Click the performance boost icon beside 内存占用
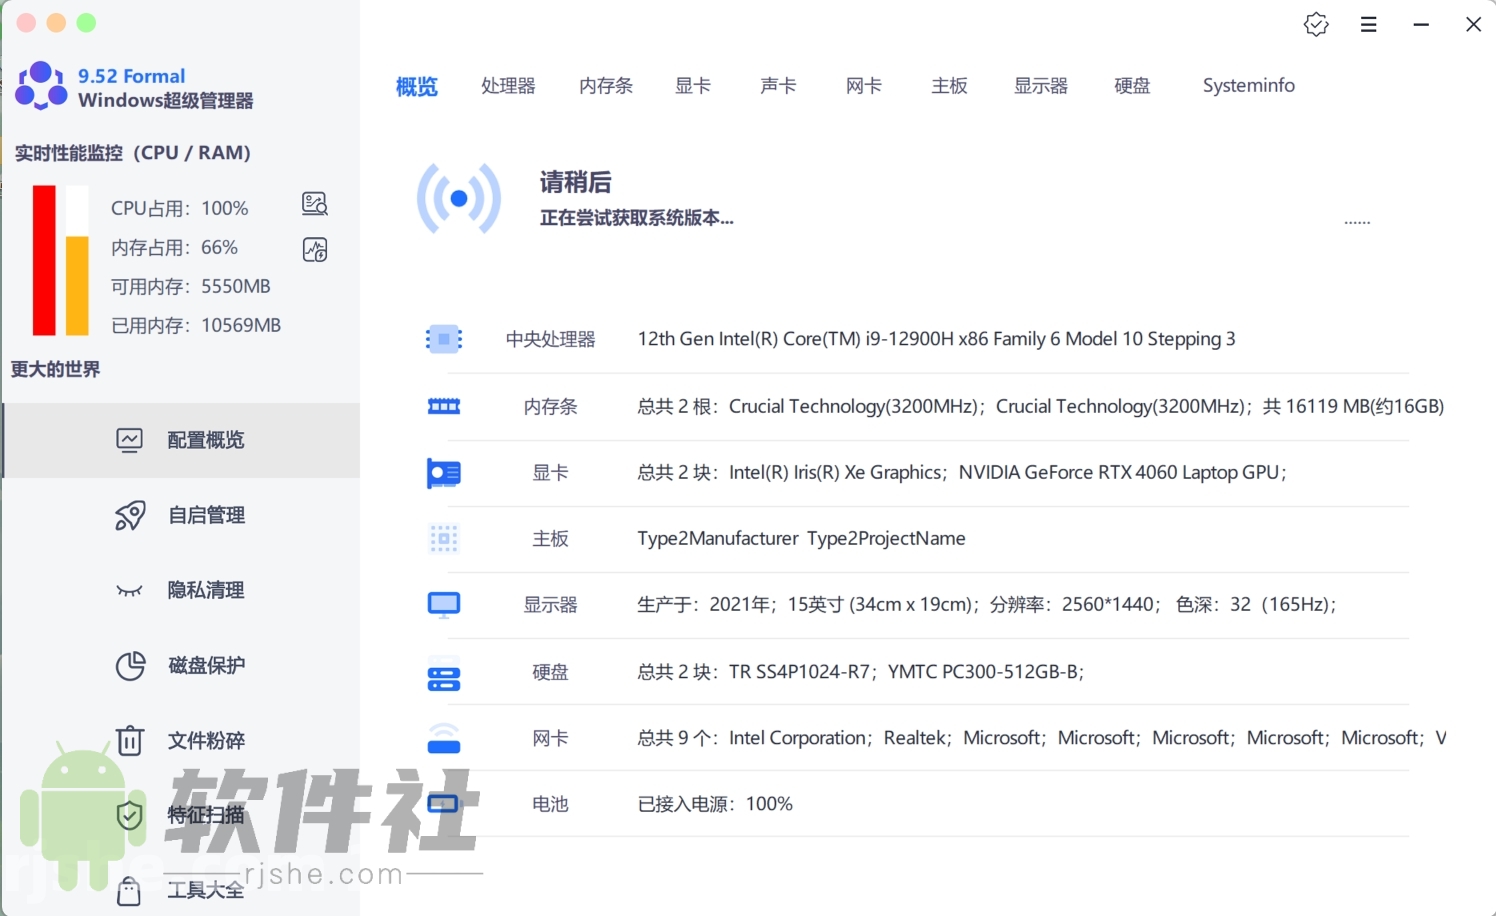The height and width of the screenshot is (916, 1496). click(x=314, y=249)
